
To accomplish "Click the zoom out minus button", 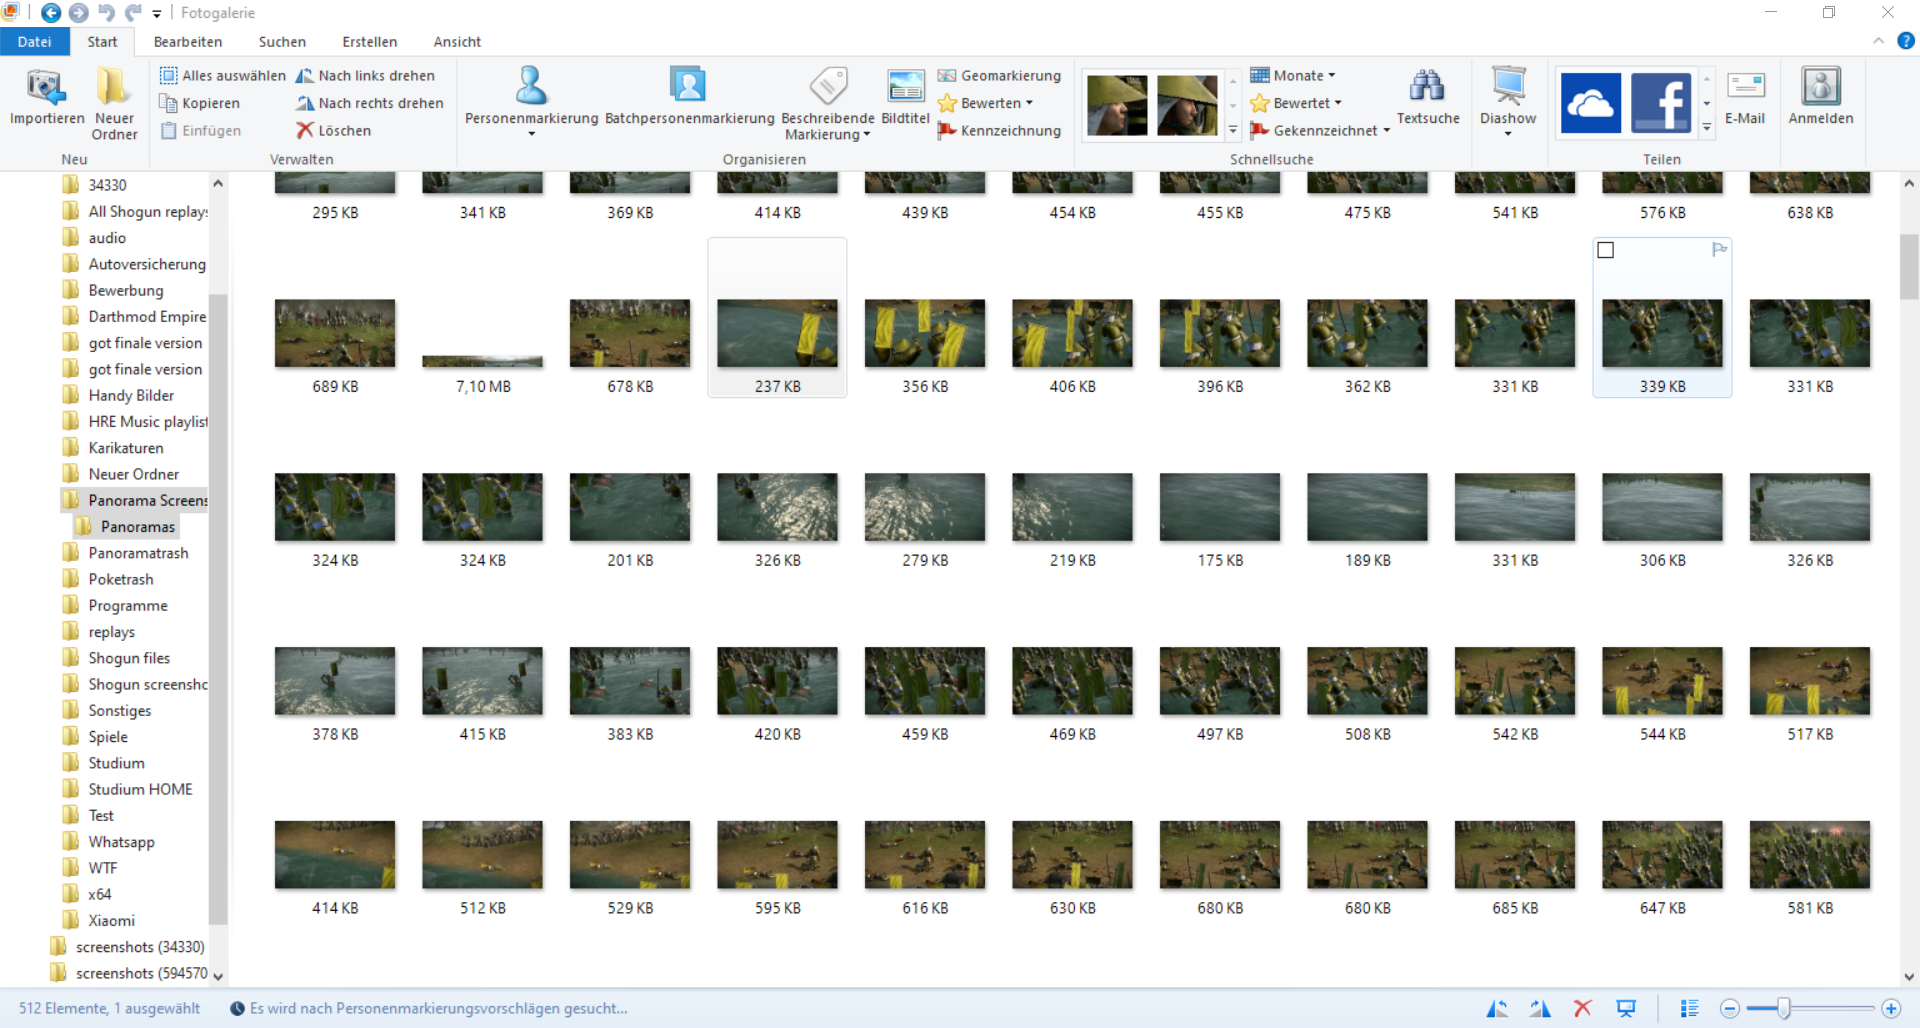I will 1730,1008.
